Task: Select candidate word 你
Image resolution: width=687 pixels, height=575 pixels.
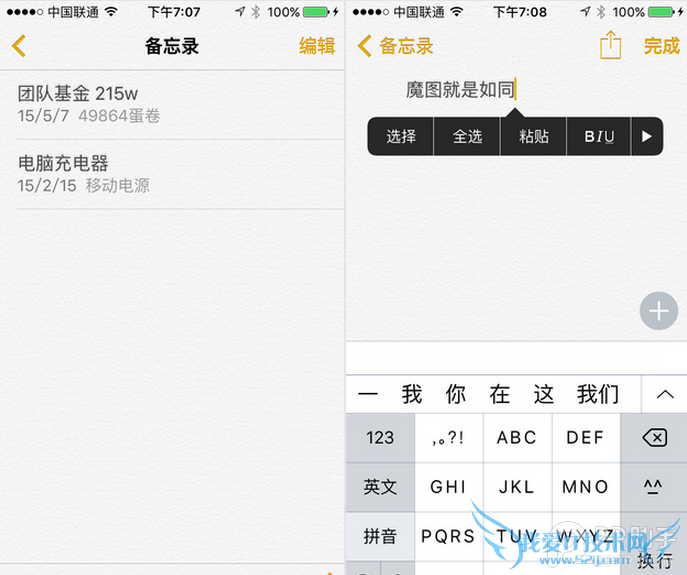Action: (x=456, y=394)
